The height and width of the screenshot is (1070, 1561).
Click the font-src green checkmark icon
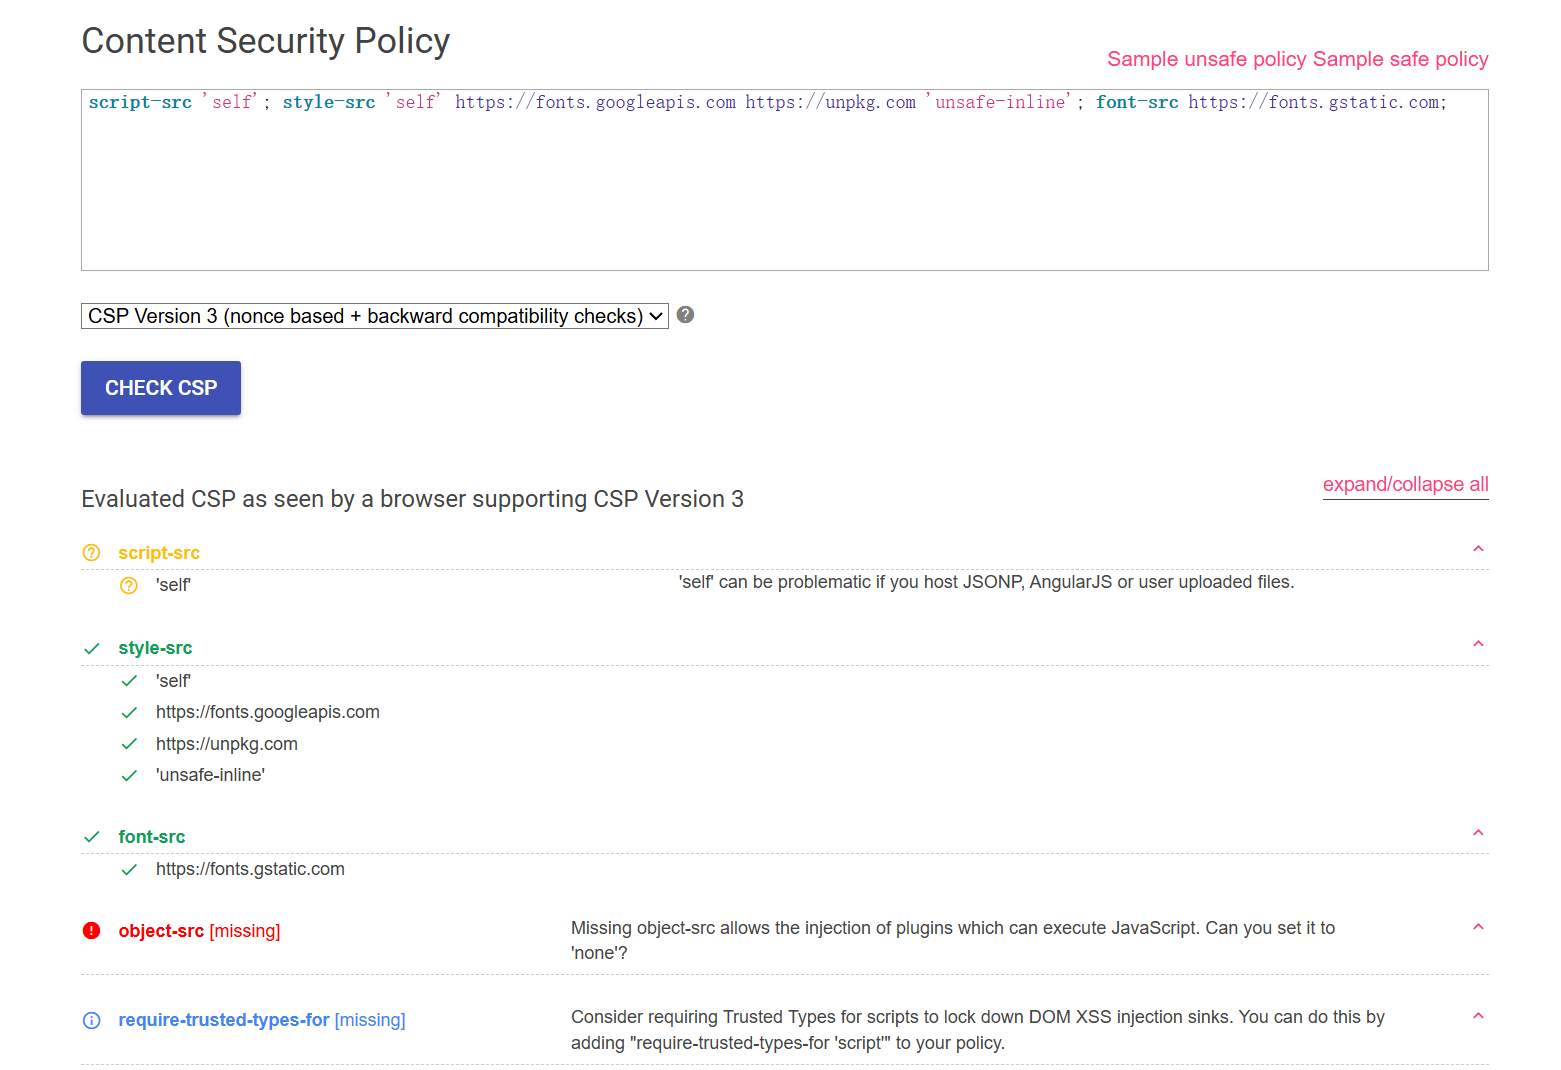pyautogui.click(x=92, y=837)
